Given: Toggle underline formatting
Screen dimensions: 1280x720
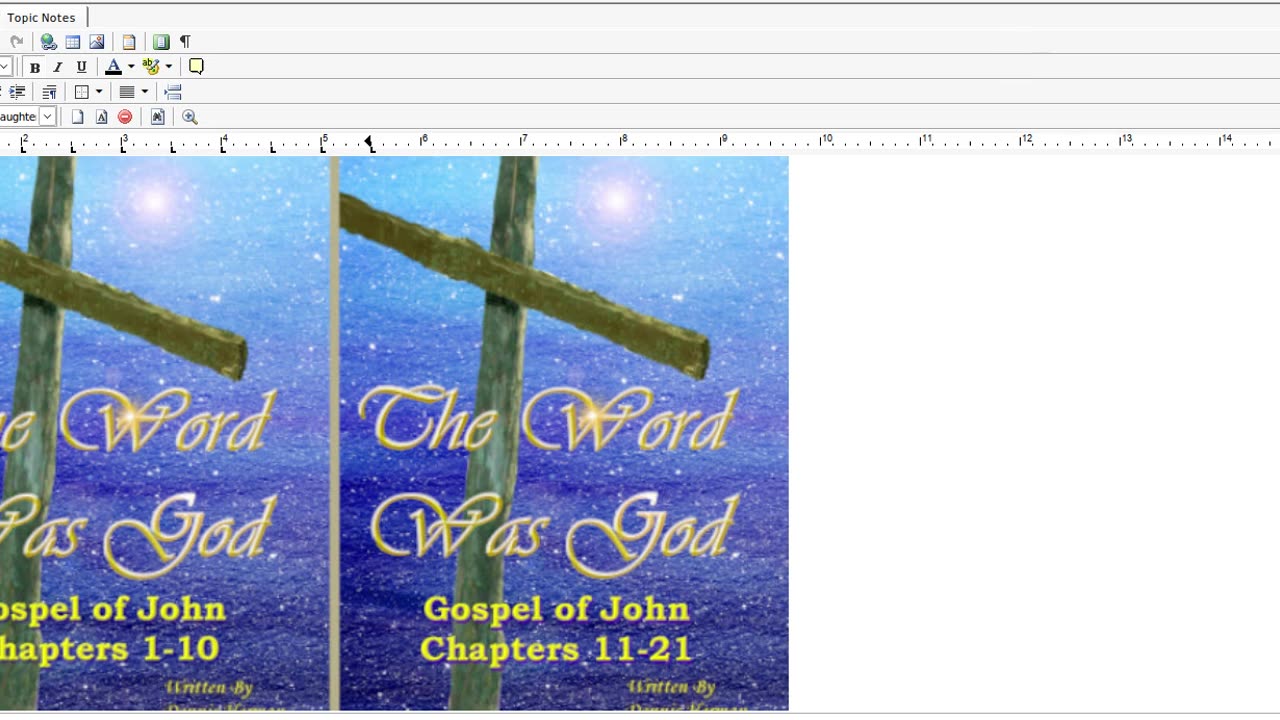Looking at the screenshot, I should point(82,67).
